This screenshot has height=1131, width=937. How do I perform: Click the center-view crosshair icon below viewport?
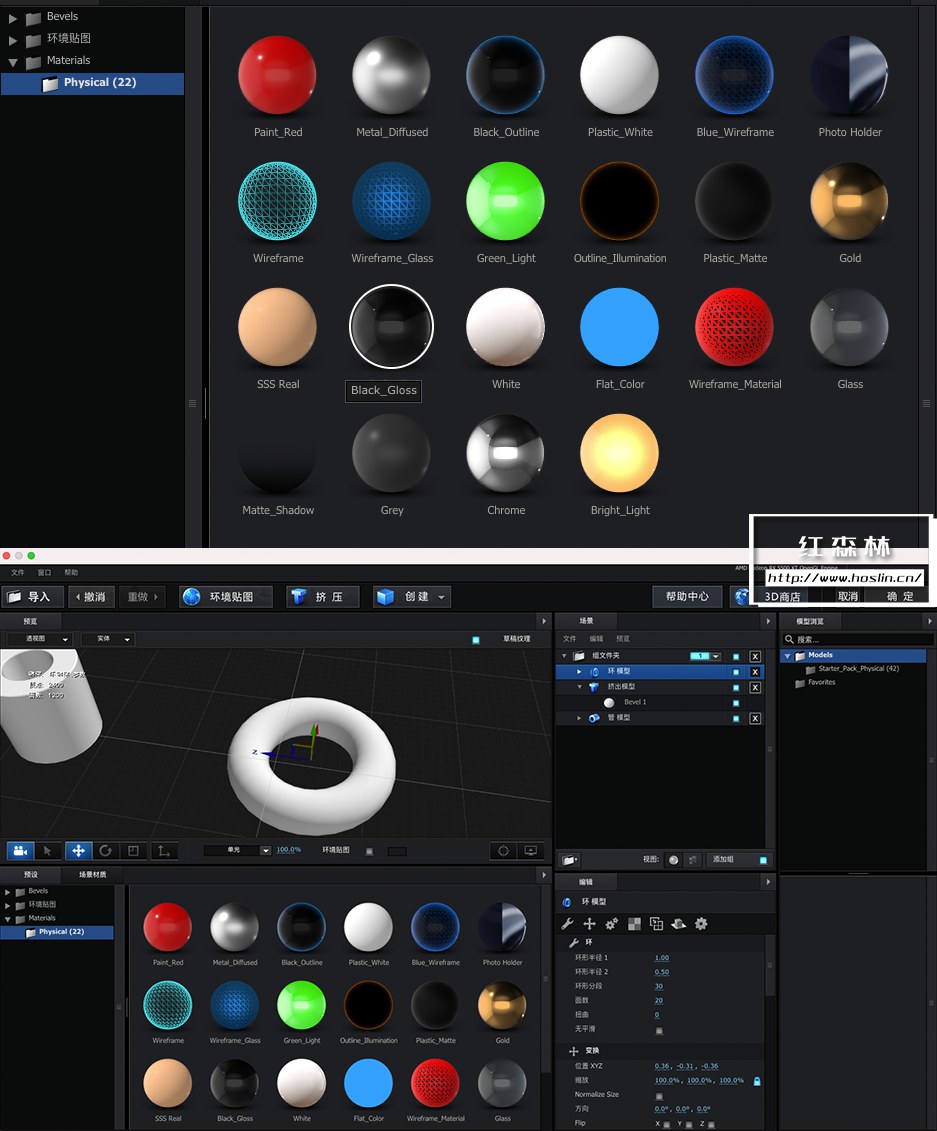pyautogui.click(x=503, y=850)
